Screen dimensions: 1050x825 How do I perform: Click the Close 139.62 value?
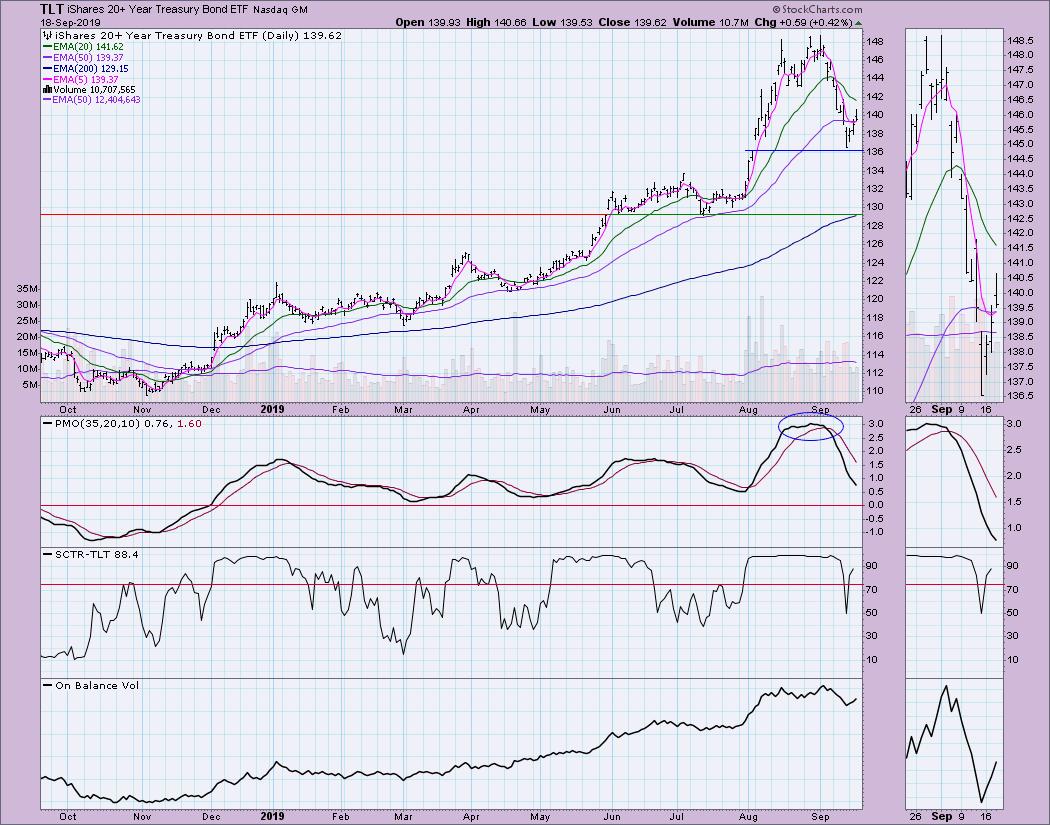pyautogui.click(x=633, y=22)
